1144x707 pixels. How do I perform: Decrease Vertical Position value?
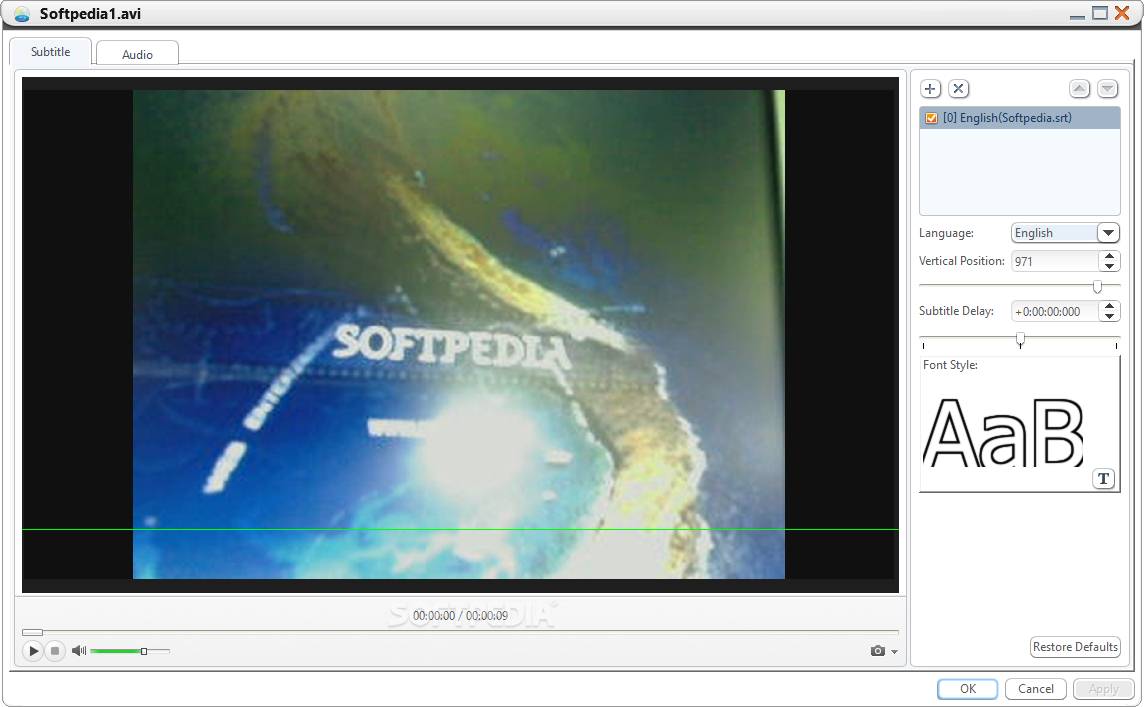1110,266
